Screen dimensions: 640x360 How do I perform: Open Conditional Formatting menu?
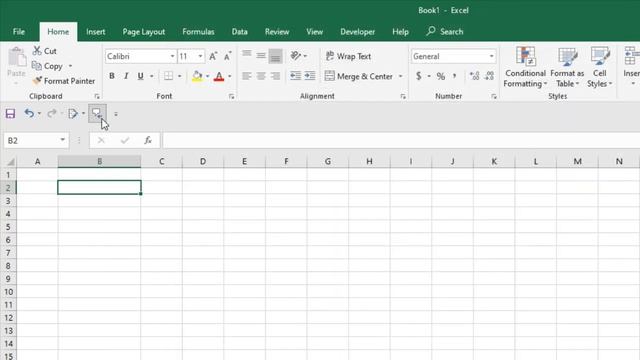point(525,67)
